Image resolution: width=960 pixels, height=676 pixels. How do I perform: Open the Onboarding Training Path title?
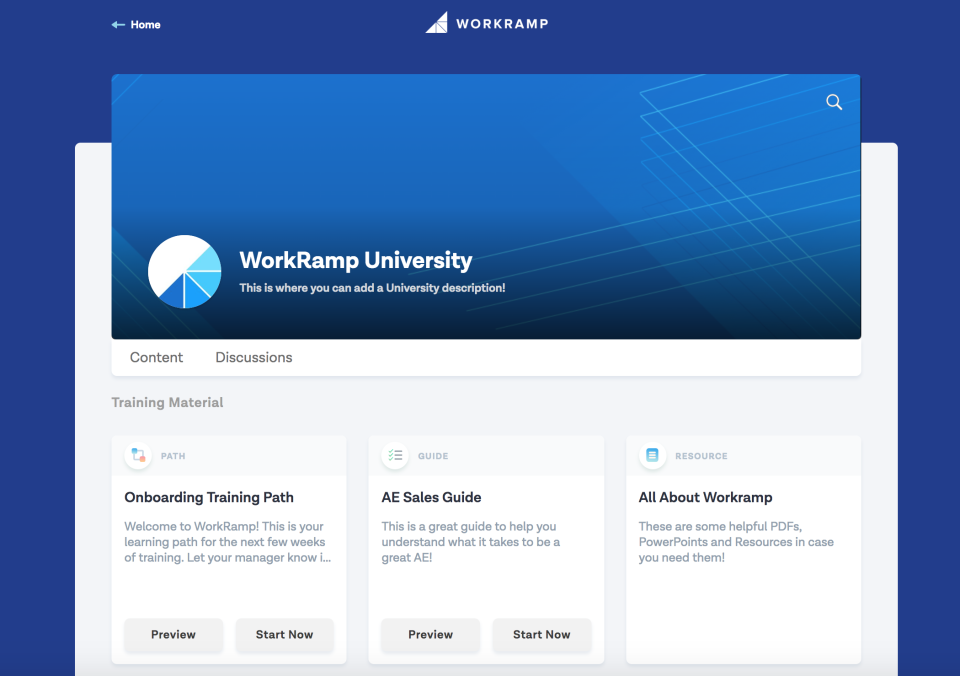coord(209,497)
